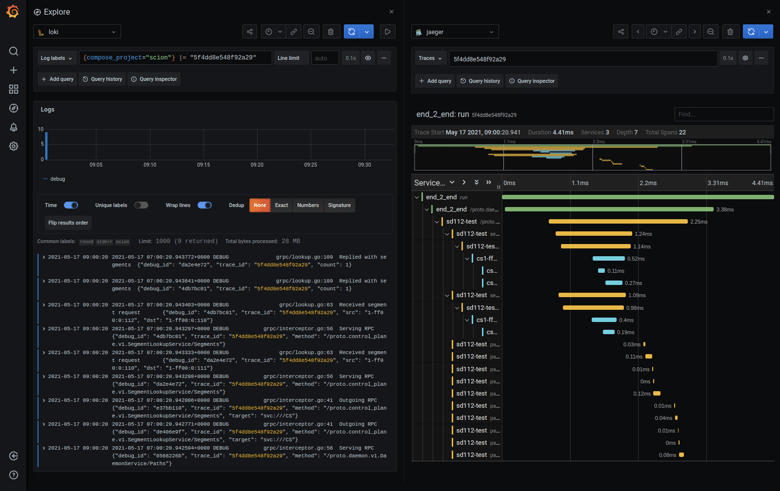The height and width of the screenshot is (491, 780).
Task: Collapse all spans with double chevron right
Action: pos(488,183)
